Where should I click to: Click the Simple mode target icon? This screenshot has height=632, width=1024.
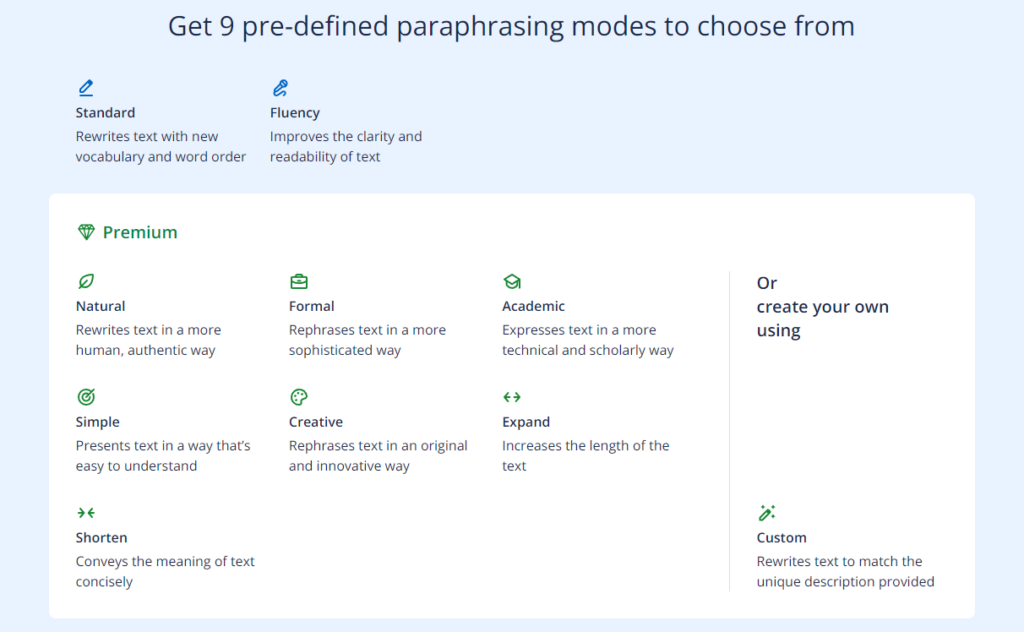coord(86,397)
